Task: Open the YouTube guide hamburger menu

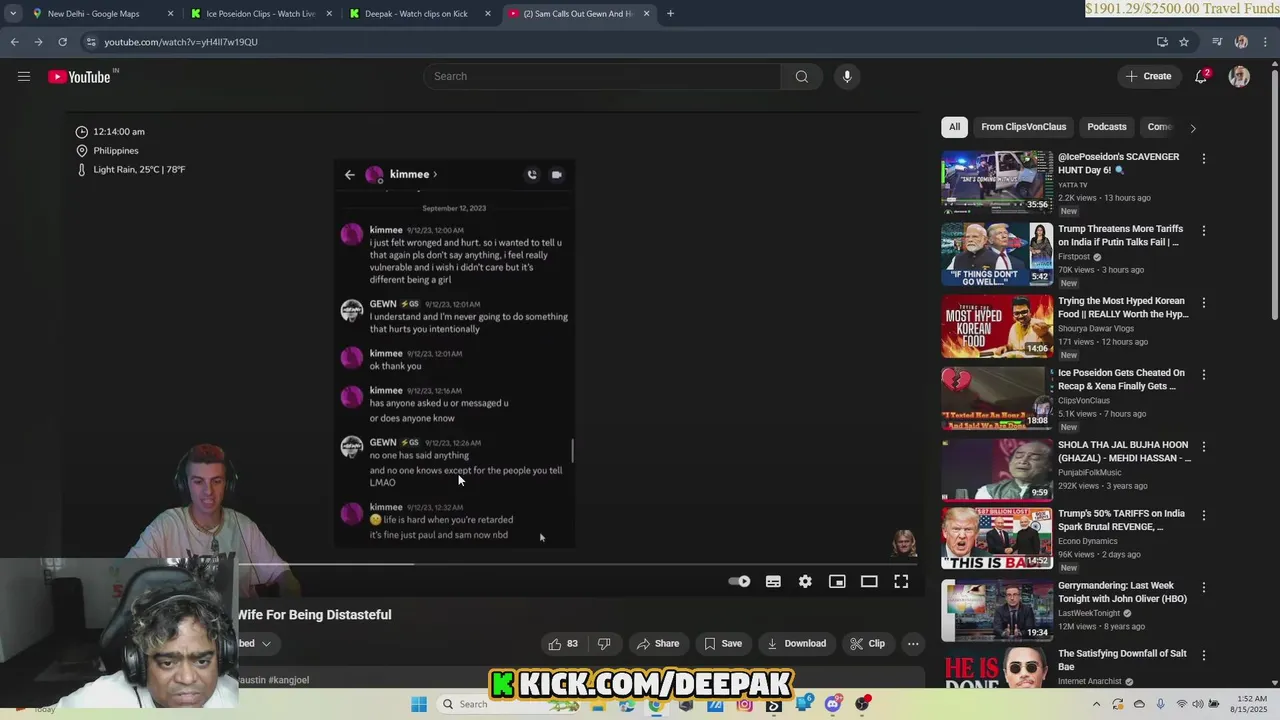Action: pyautogui.click(x=24, y=76)
